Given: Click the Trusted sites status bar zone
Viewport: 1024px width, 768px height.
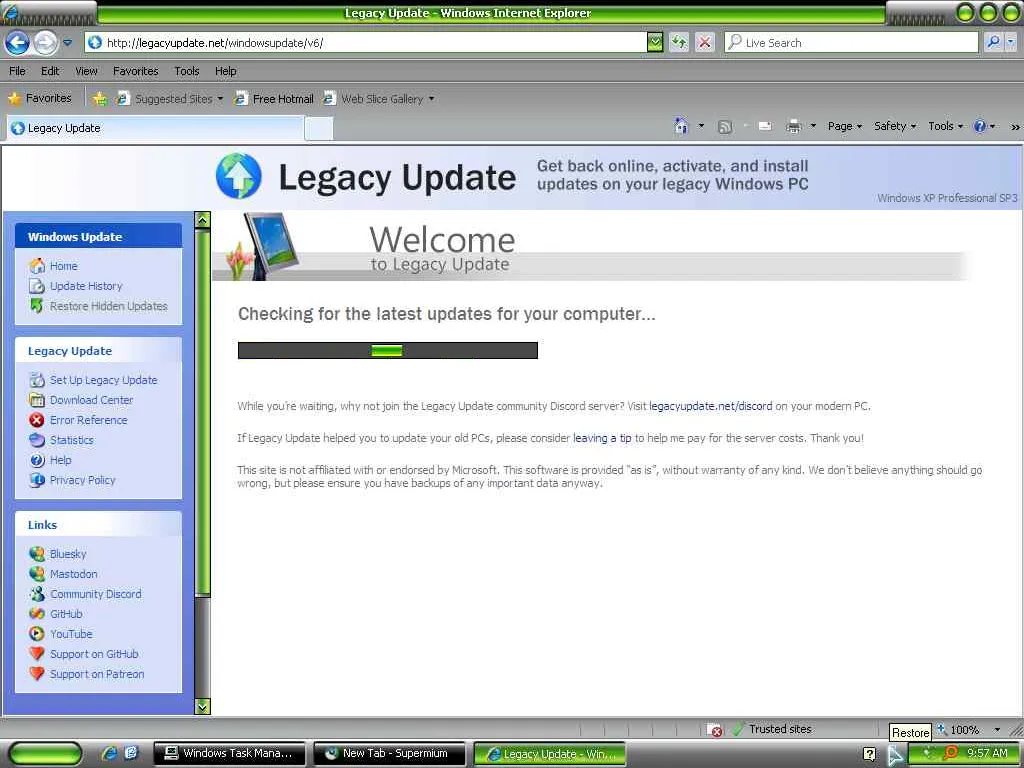Looking at the screenshot, I should point(774,729).
